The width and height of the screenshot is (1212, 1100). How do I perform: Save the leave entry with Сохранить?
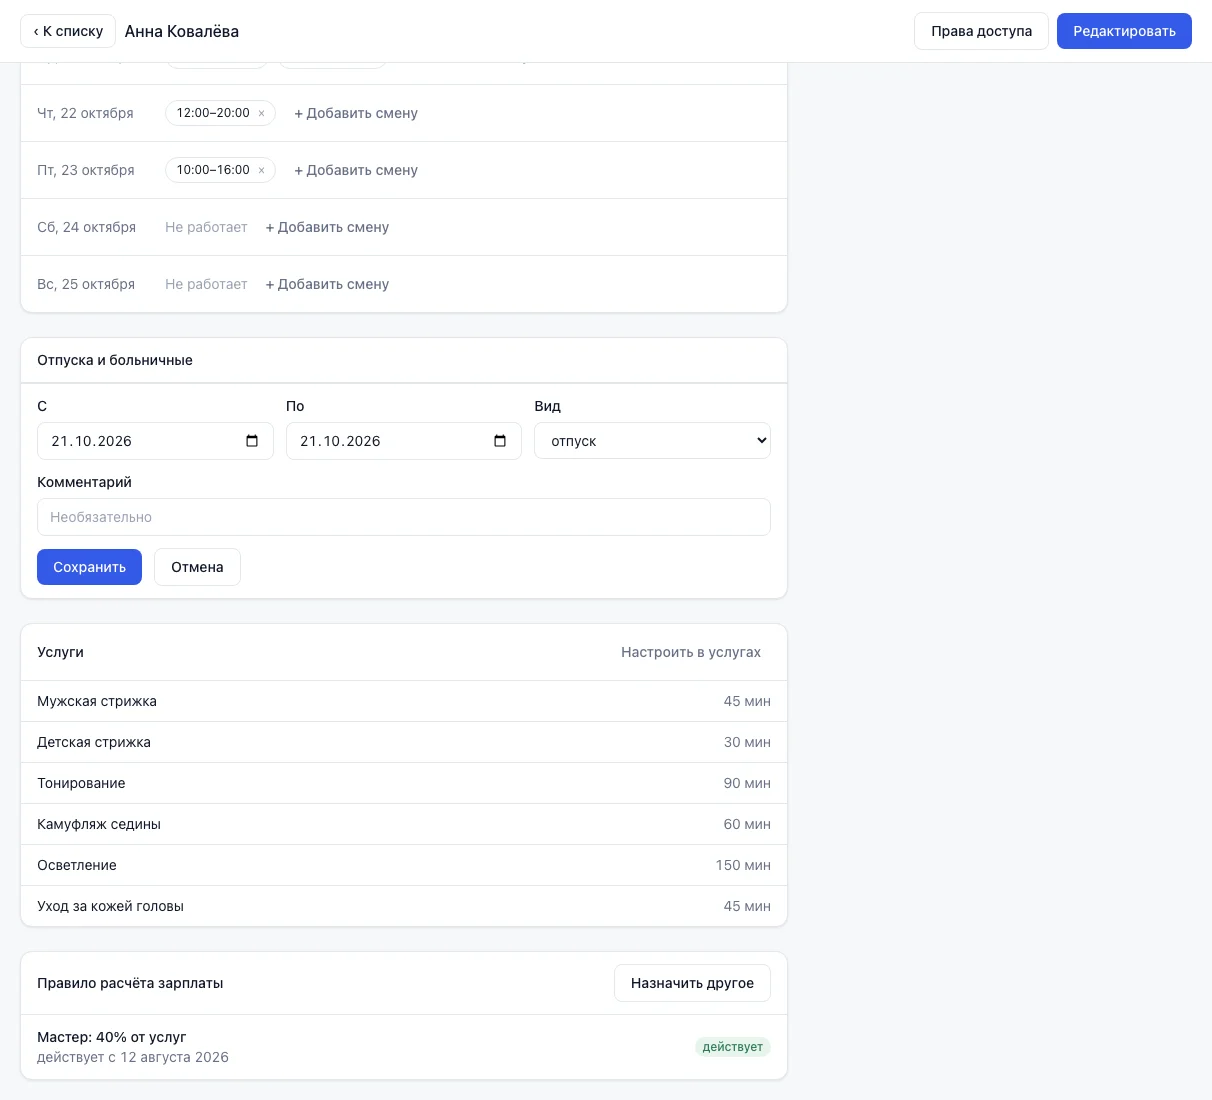[x=89, y=567]
